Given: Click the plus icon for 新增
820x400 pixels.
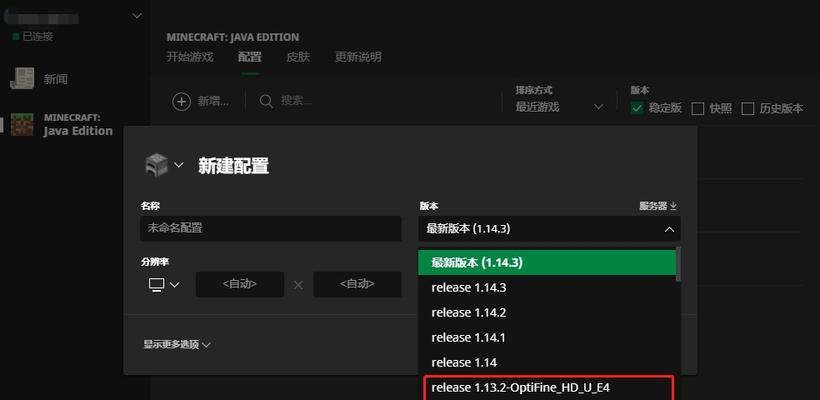Looking at the screenshot, I should point(181,101).
